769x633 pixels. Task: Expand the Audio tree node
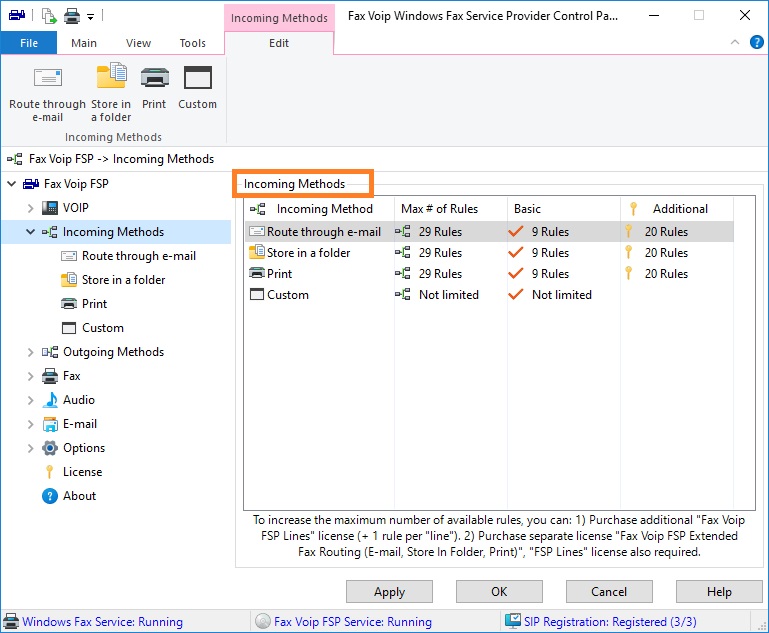30,400
